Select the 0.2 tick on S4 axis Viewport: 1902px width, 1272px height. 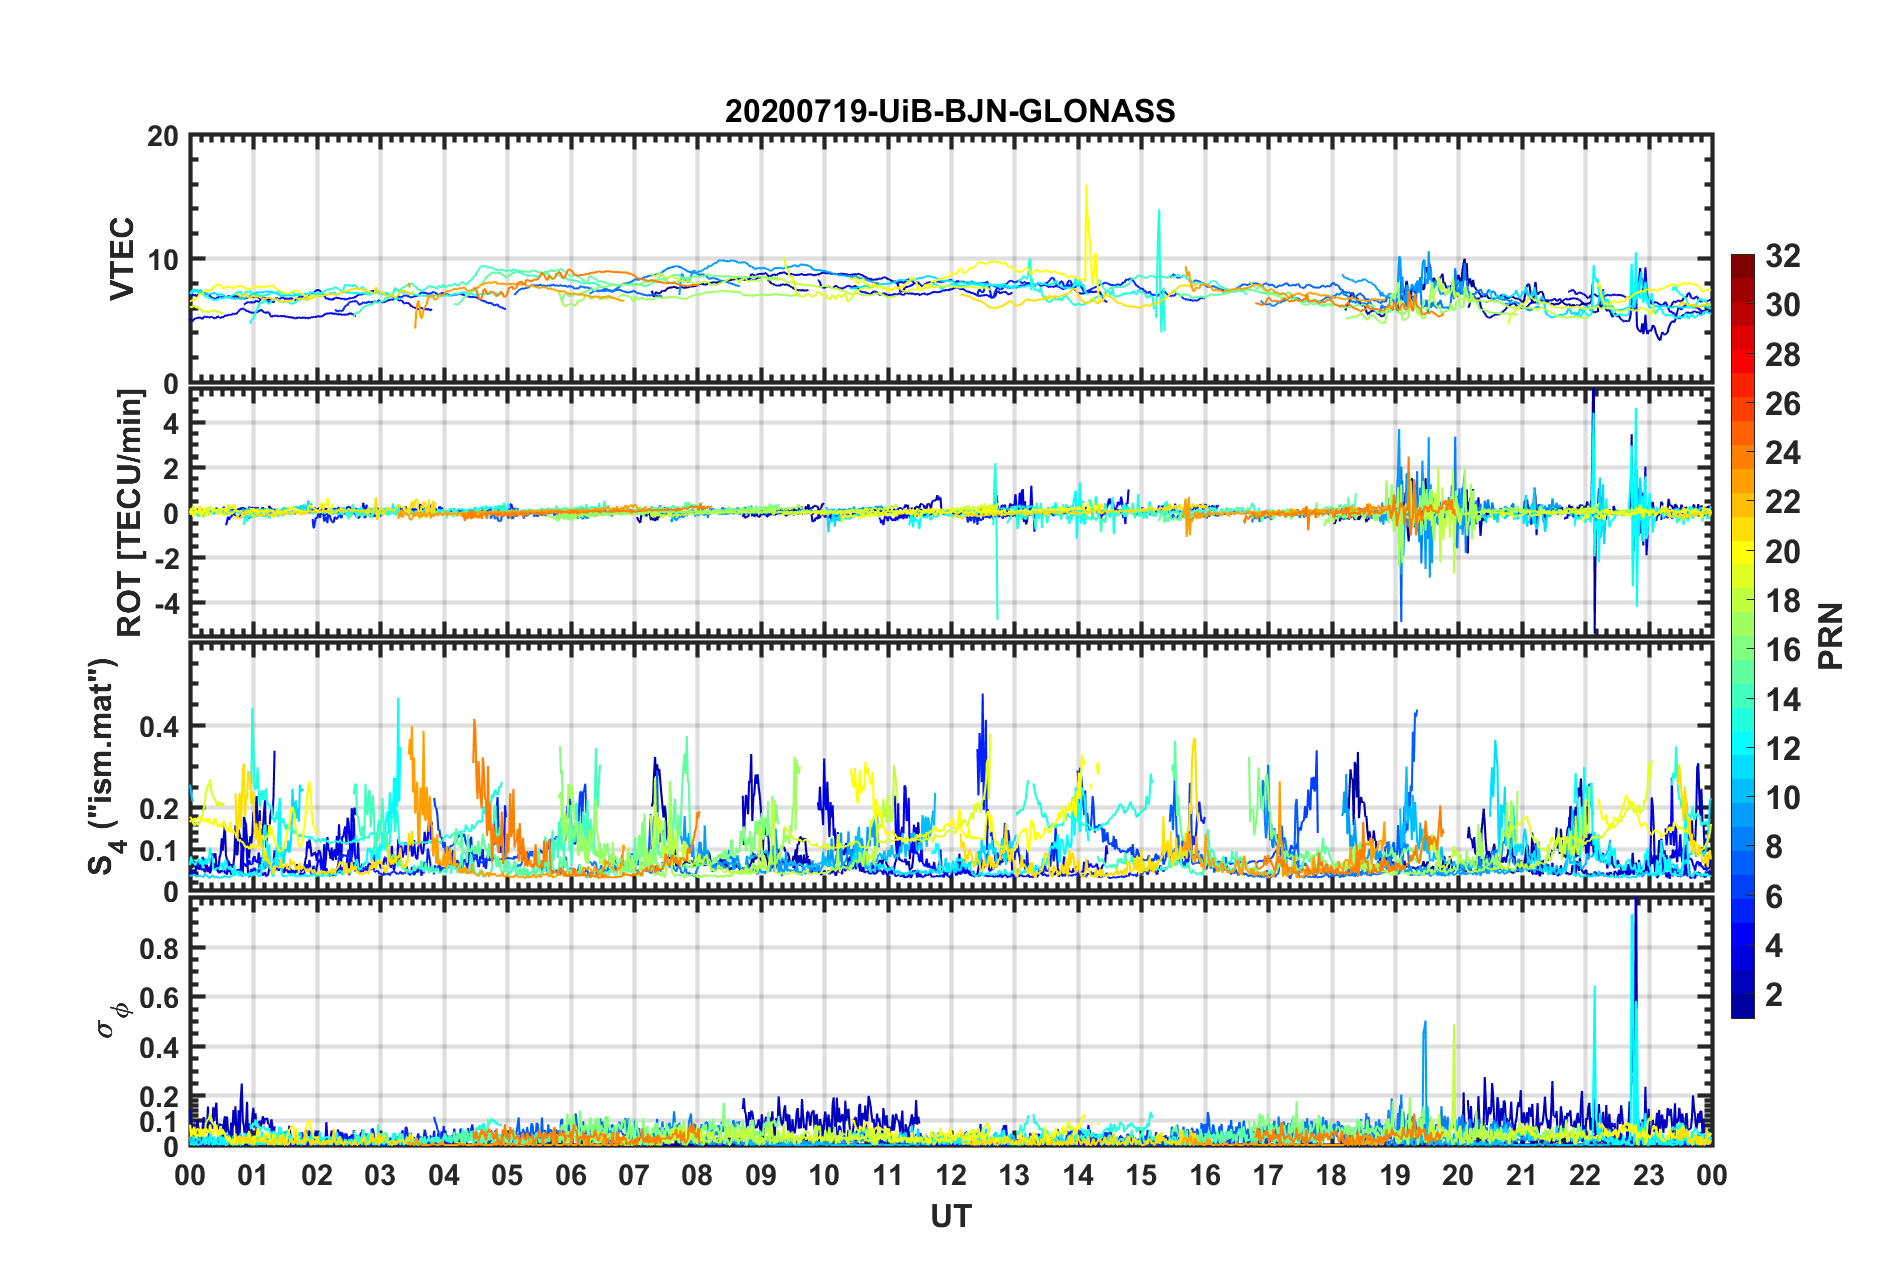[159, 809]
